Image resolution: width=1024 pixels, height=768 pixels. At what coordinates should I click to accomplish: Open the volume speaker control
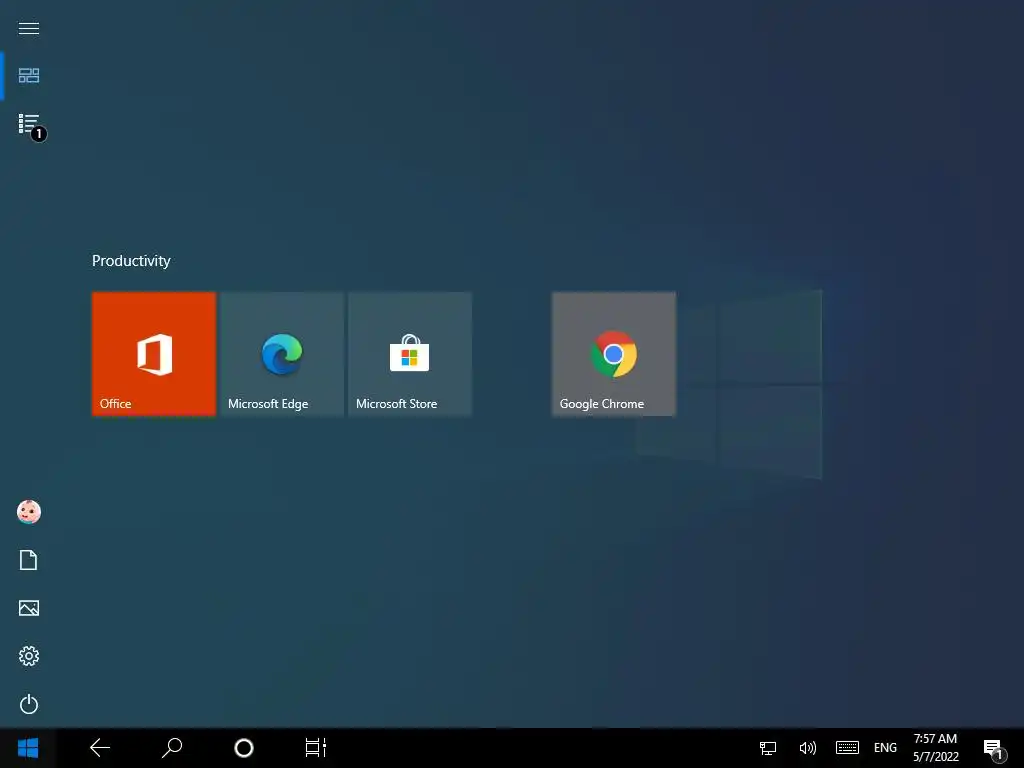(808, 748)
